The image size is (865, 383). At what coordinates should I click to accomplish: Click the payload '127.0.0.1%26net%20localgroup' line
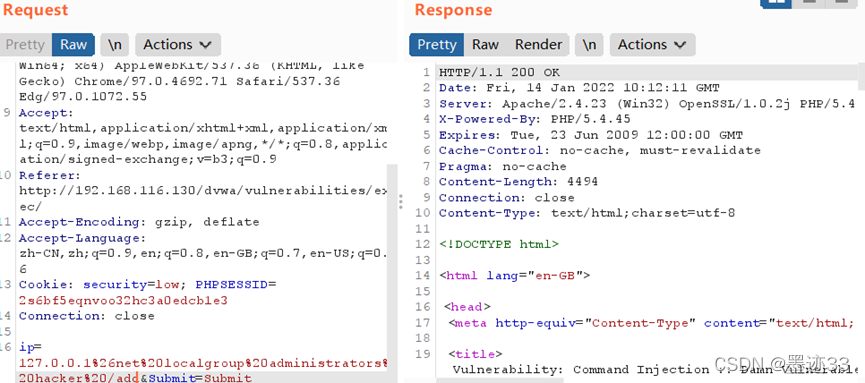pos(202,364)
